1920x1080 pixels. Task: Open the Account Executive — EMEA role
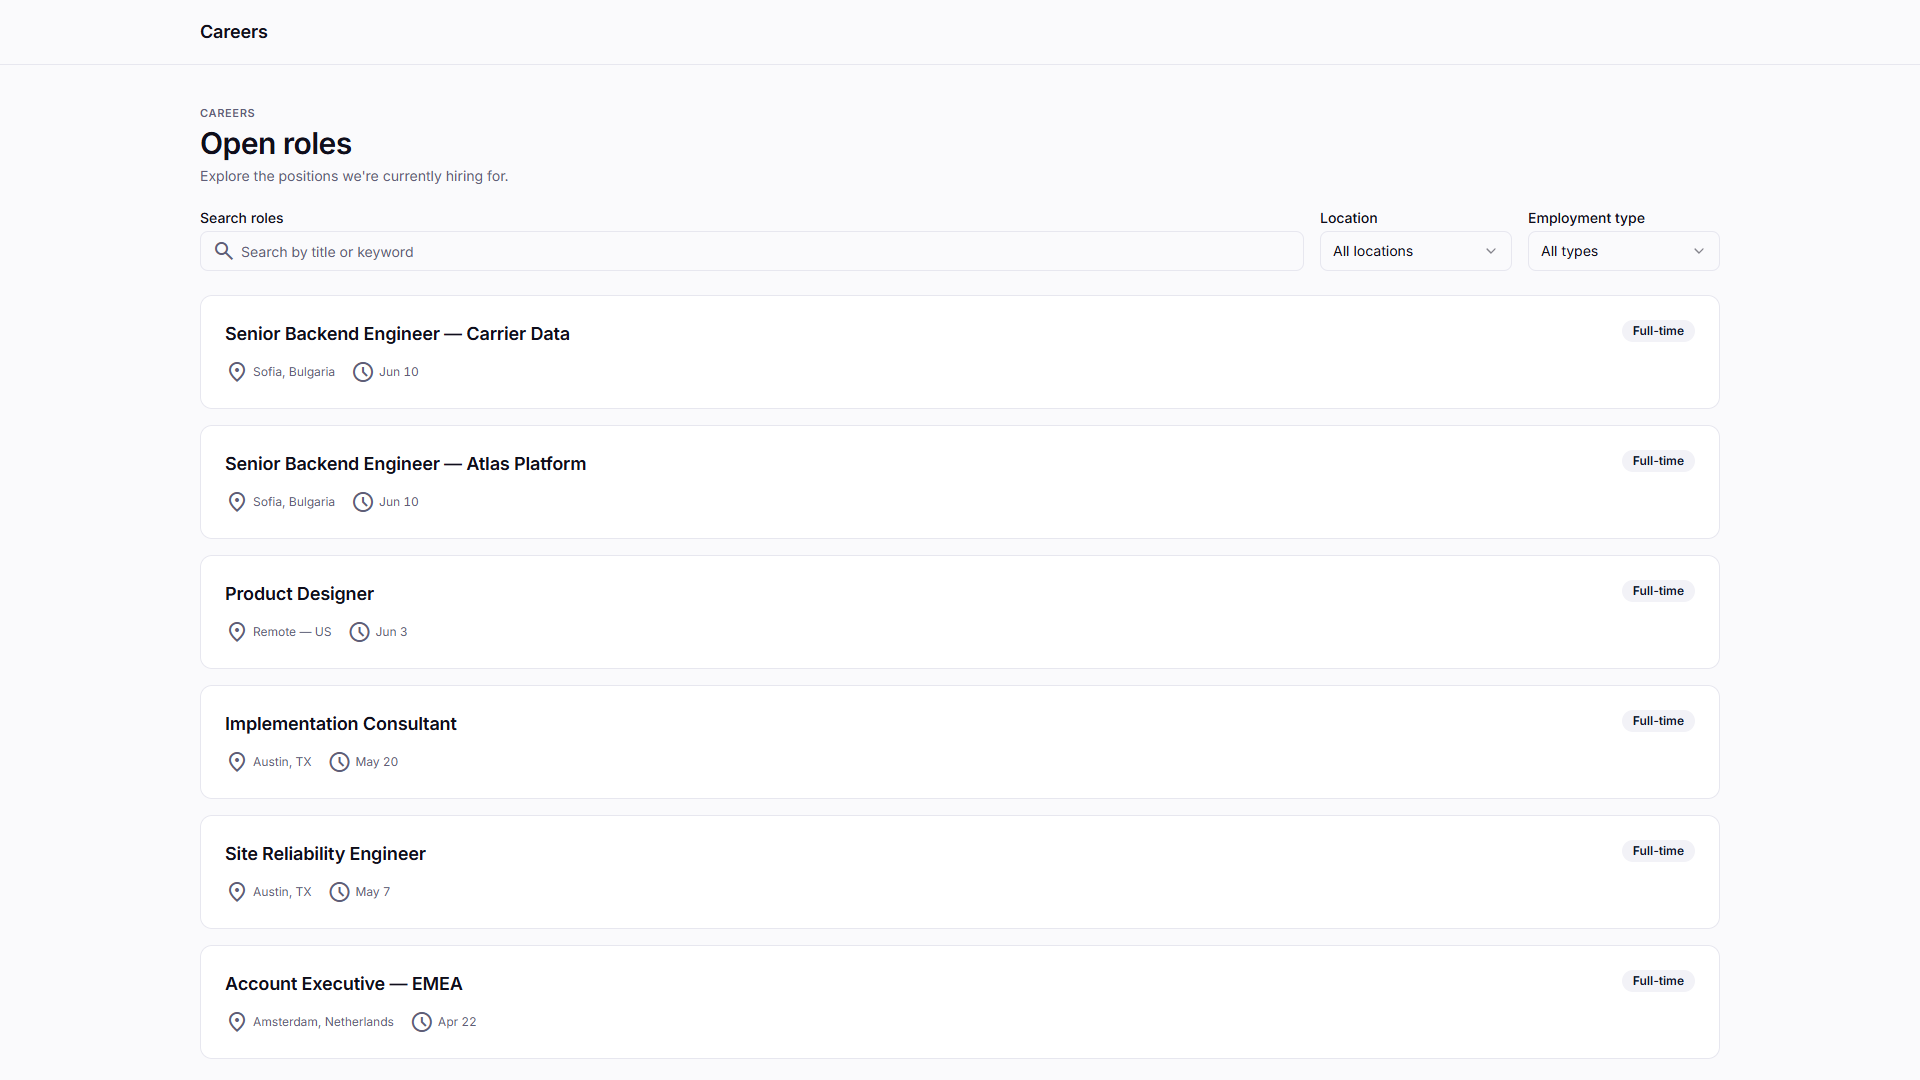pos(343,984)
